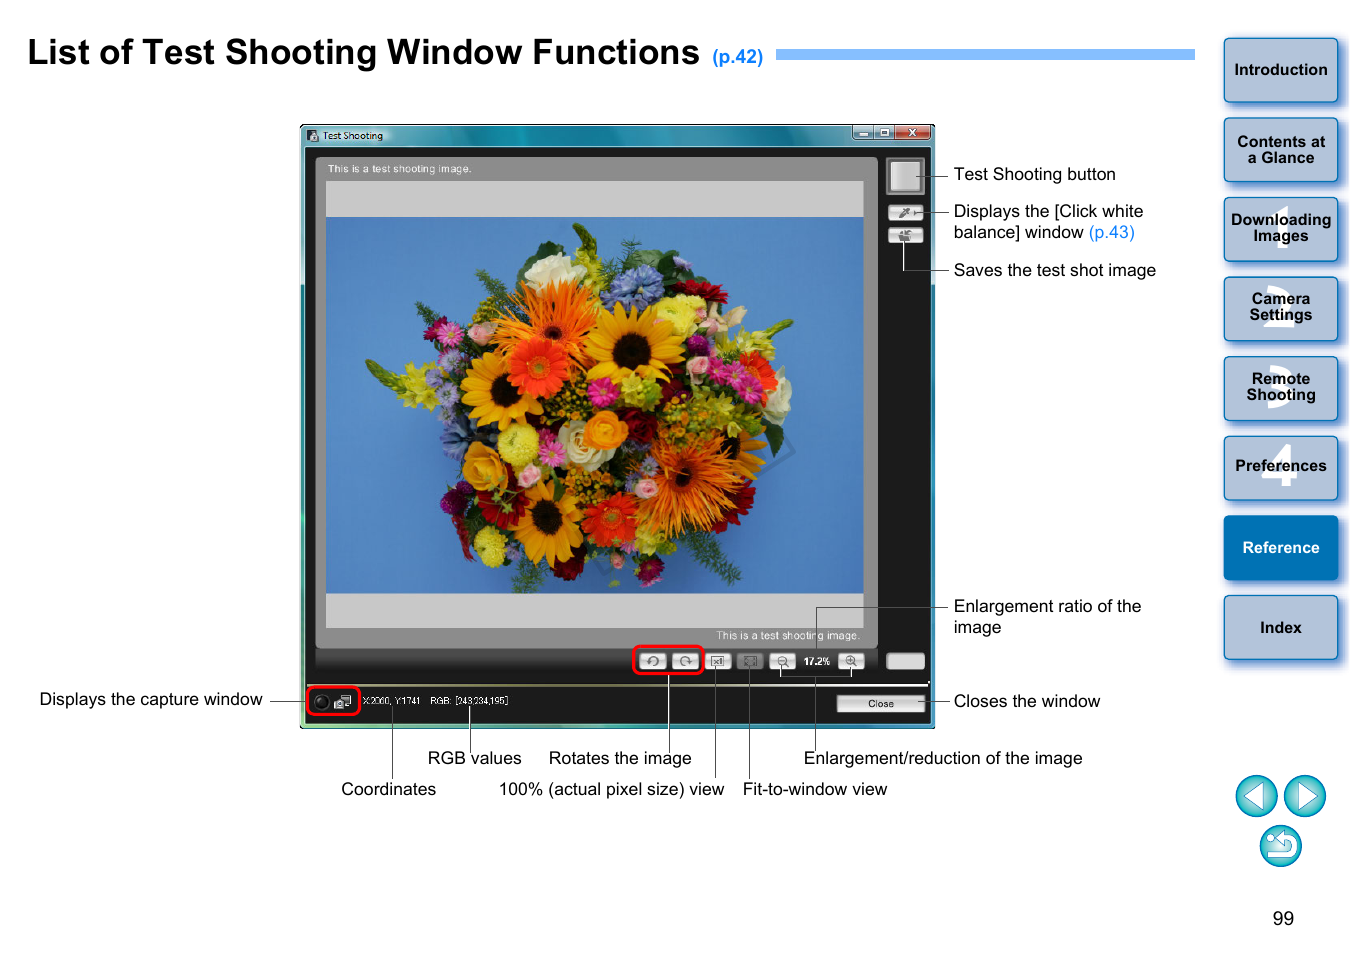Image resolution: width=1350 pixels, height=954 pixels.
Task: Open the Index tab
Action: [1281, 627]
